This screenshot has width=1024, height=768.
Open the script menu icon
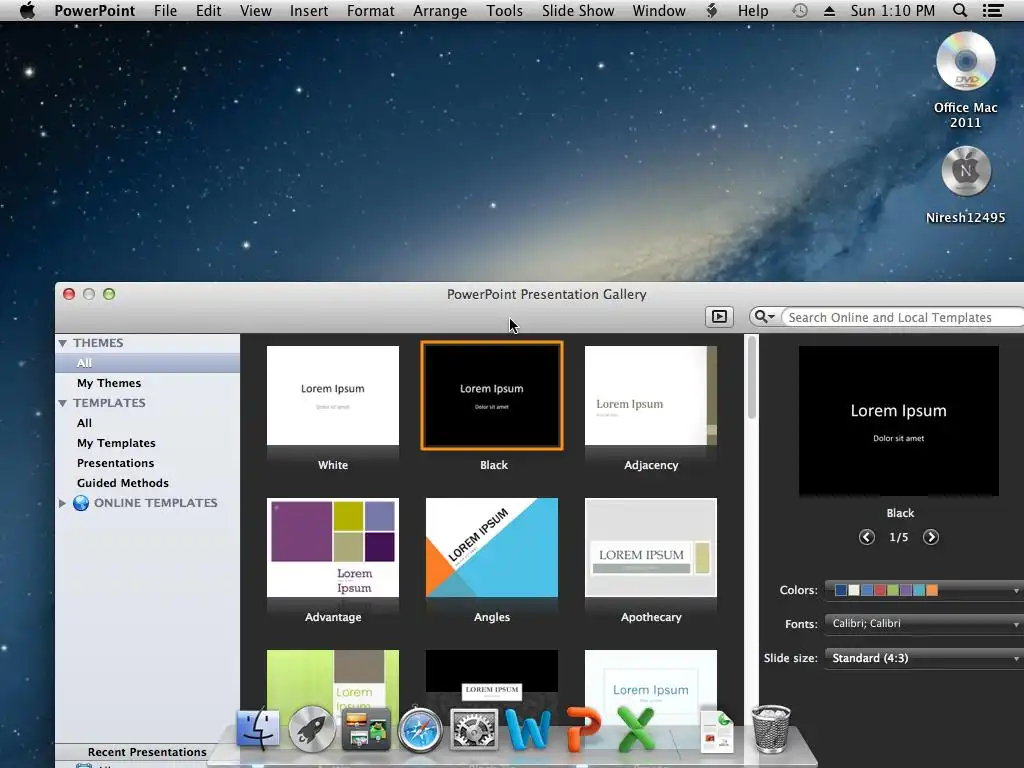712,10
